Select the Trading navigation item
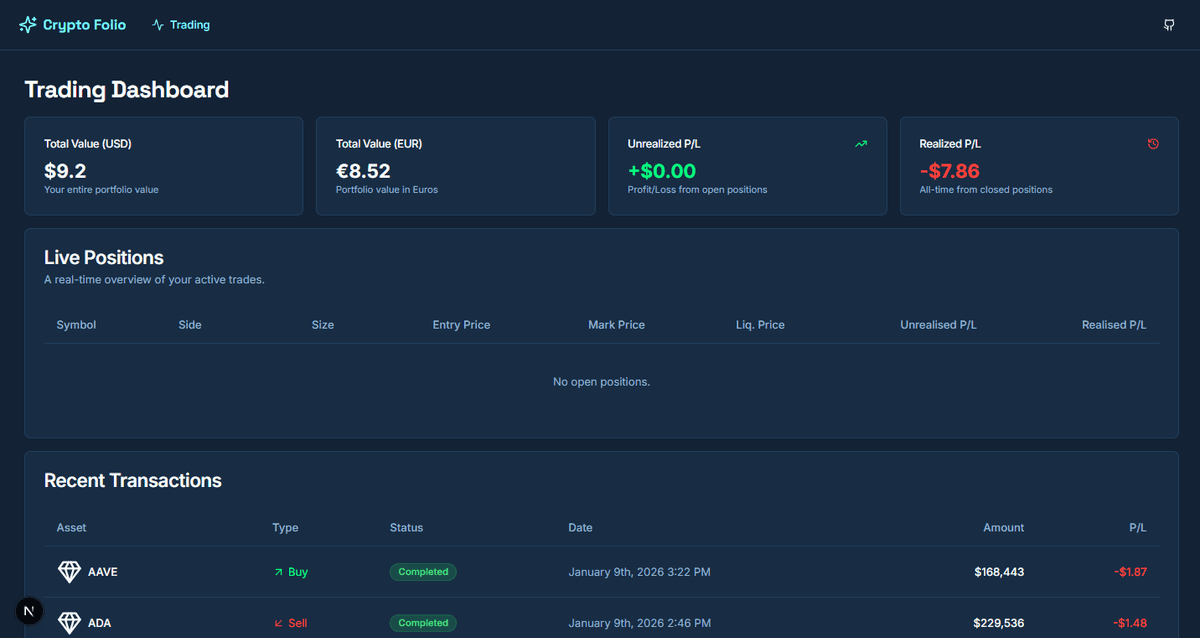 (x=180, y=24)
